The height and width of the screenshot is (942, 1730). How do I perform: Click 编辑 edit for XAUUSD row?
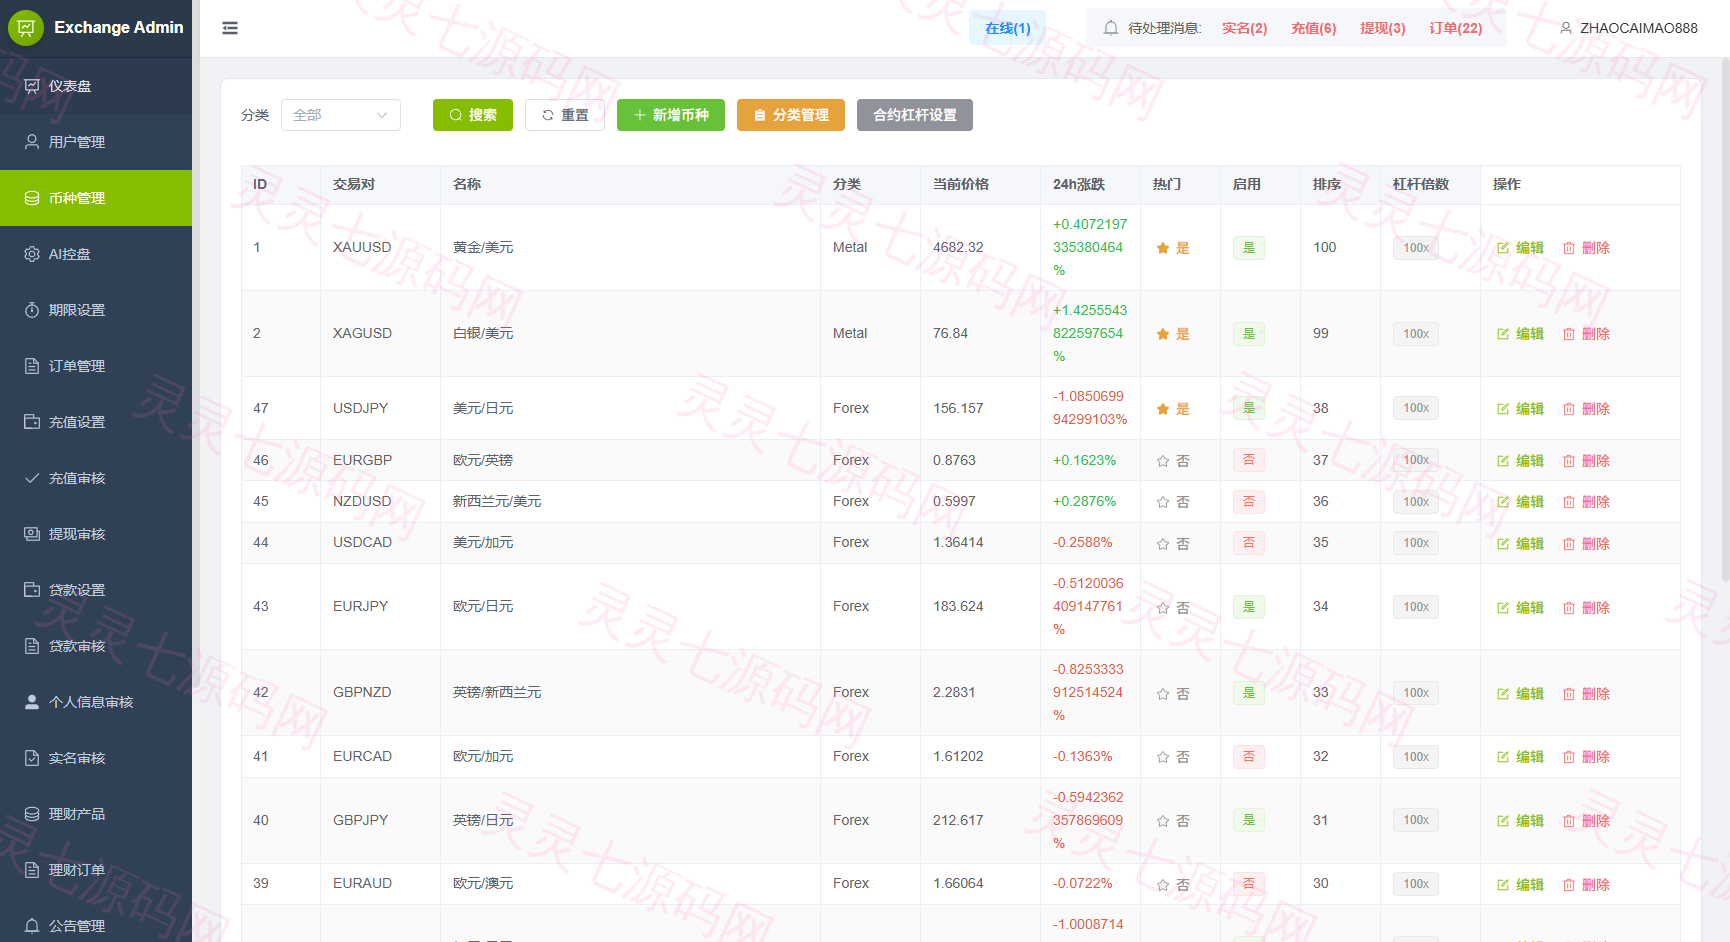coord(1520,248)
